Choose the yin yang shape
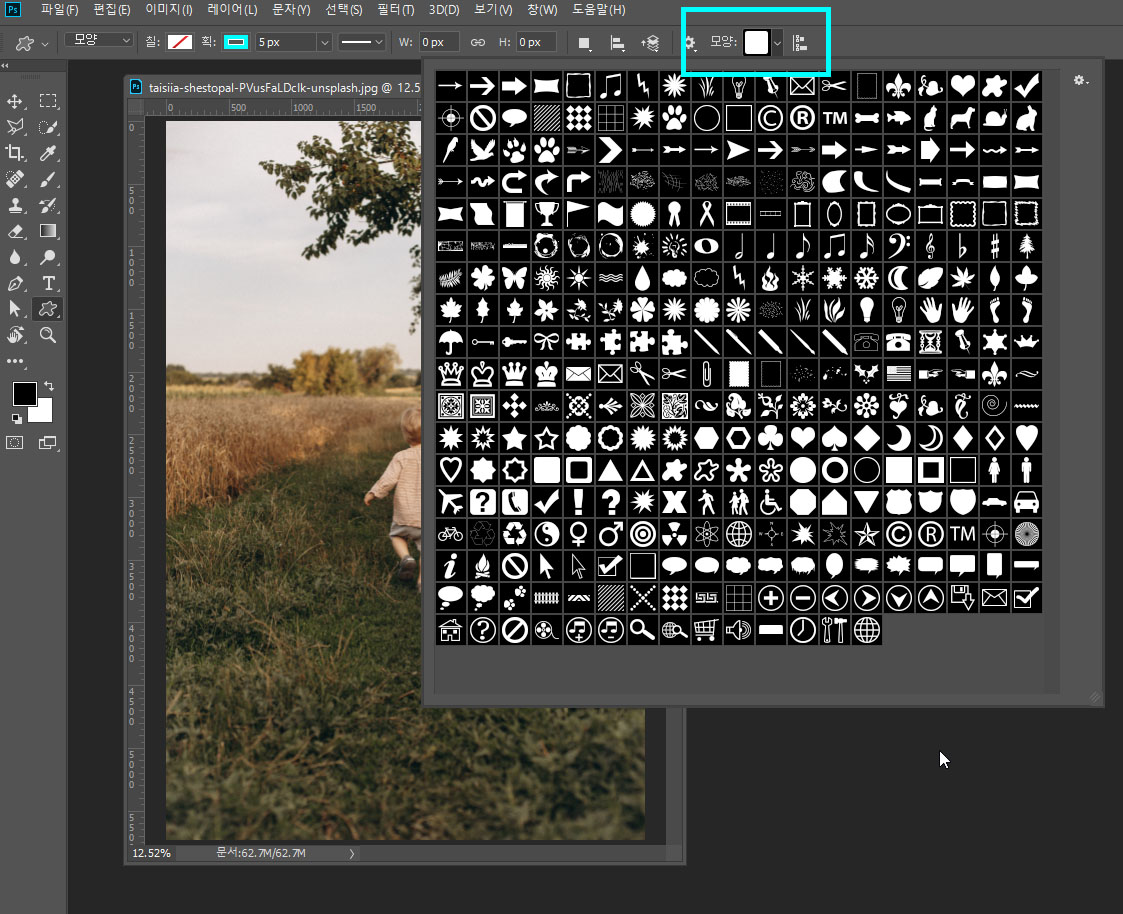1123x914 pixels. (x=546, y=534)
